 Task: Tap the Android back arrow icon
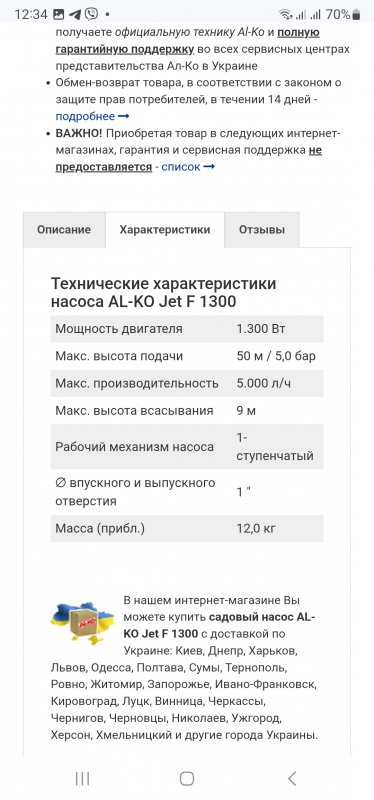[292, 778]
